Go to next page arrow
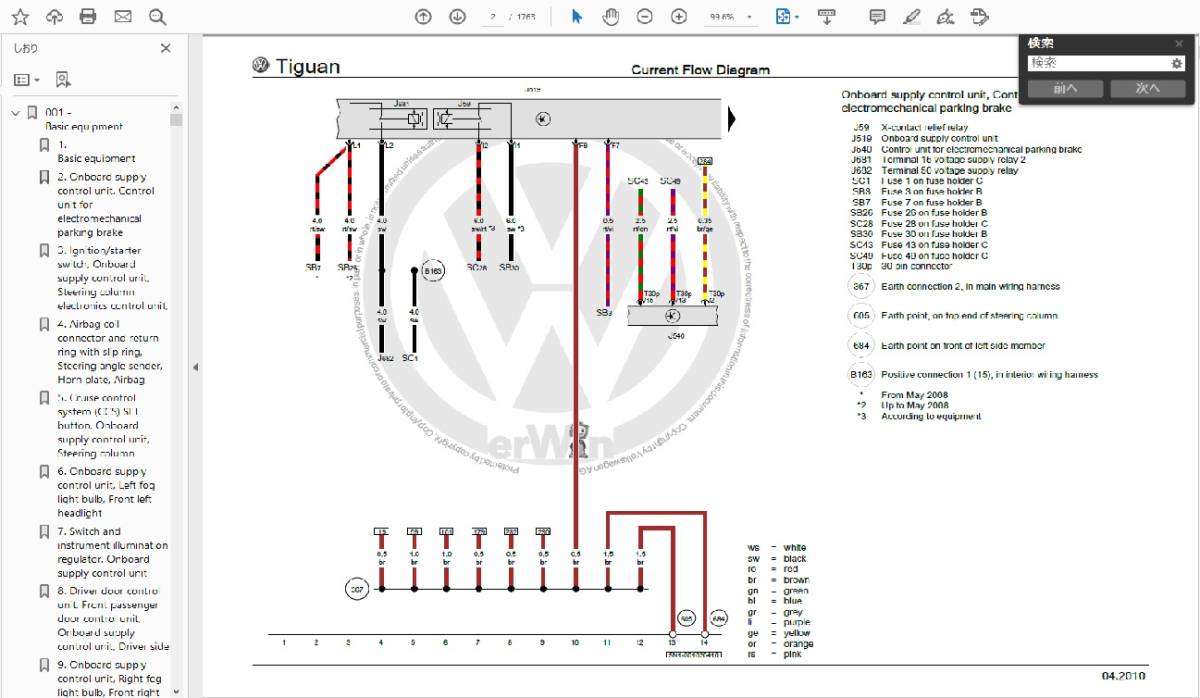Screen dimensions: 1200x698 [x=457, y=16]
